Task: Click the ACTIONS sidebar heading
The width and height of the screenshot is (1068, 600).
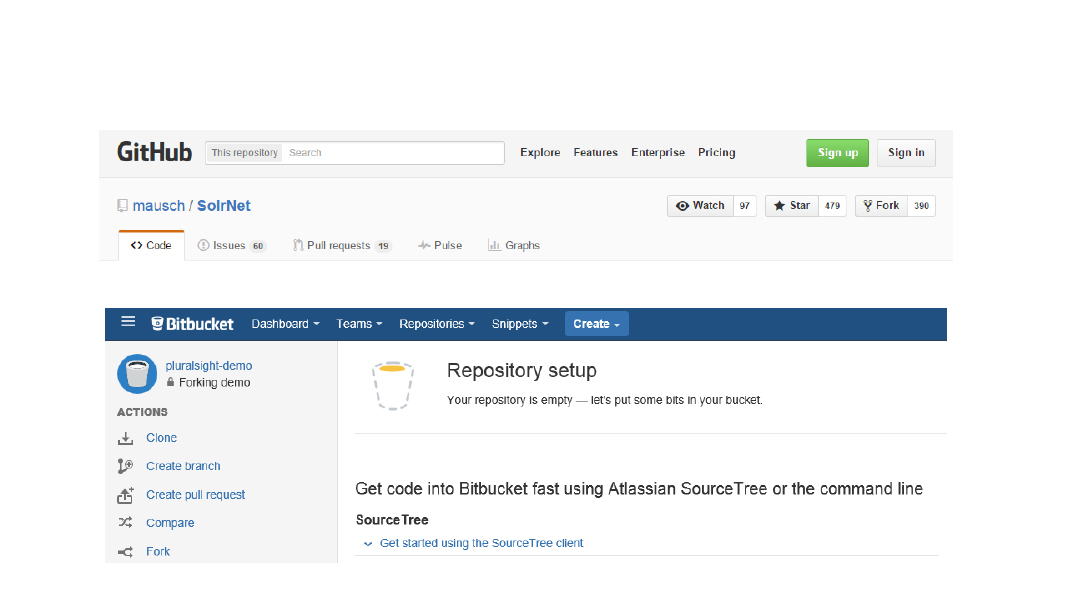Action: (142, 412)
